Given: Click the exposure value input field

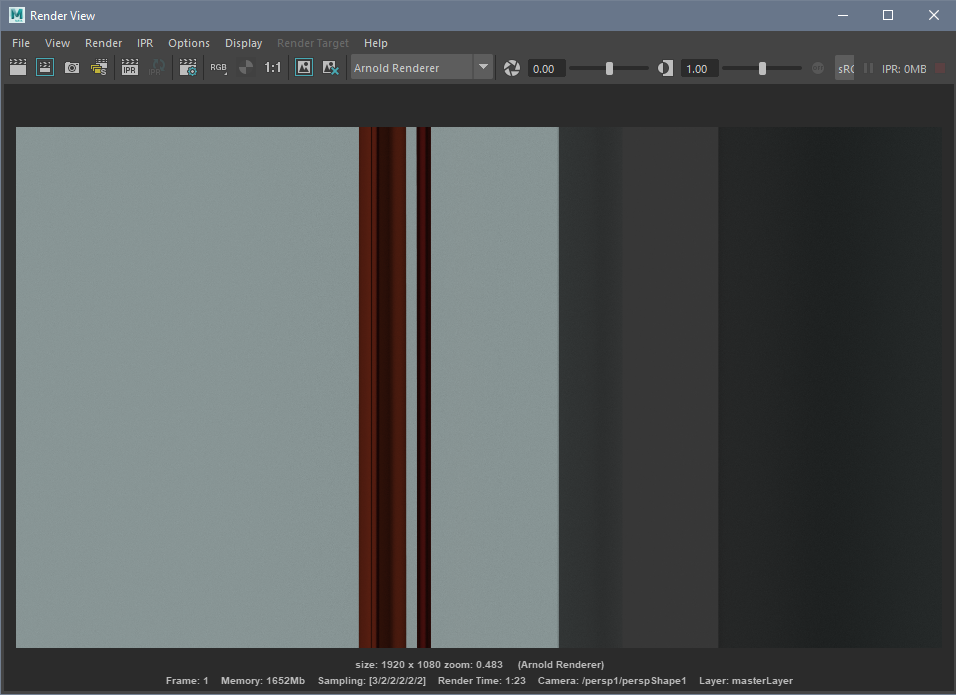Looking at the screenshot, I should pyautogui.click(x=545, y=68).
